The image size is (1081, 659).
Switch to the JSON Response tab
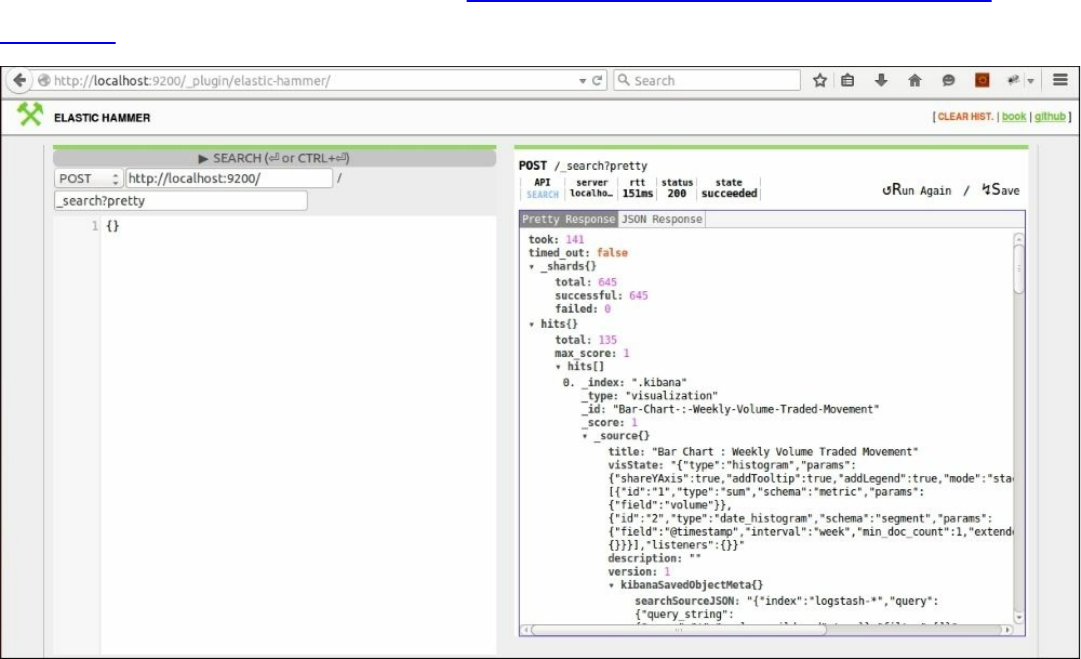(x=661, y=219)
